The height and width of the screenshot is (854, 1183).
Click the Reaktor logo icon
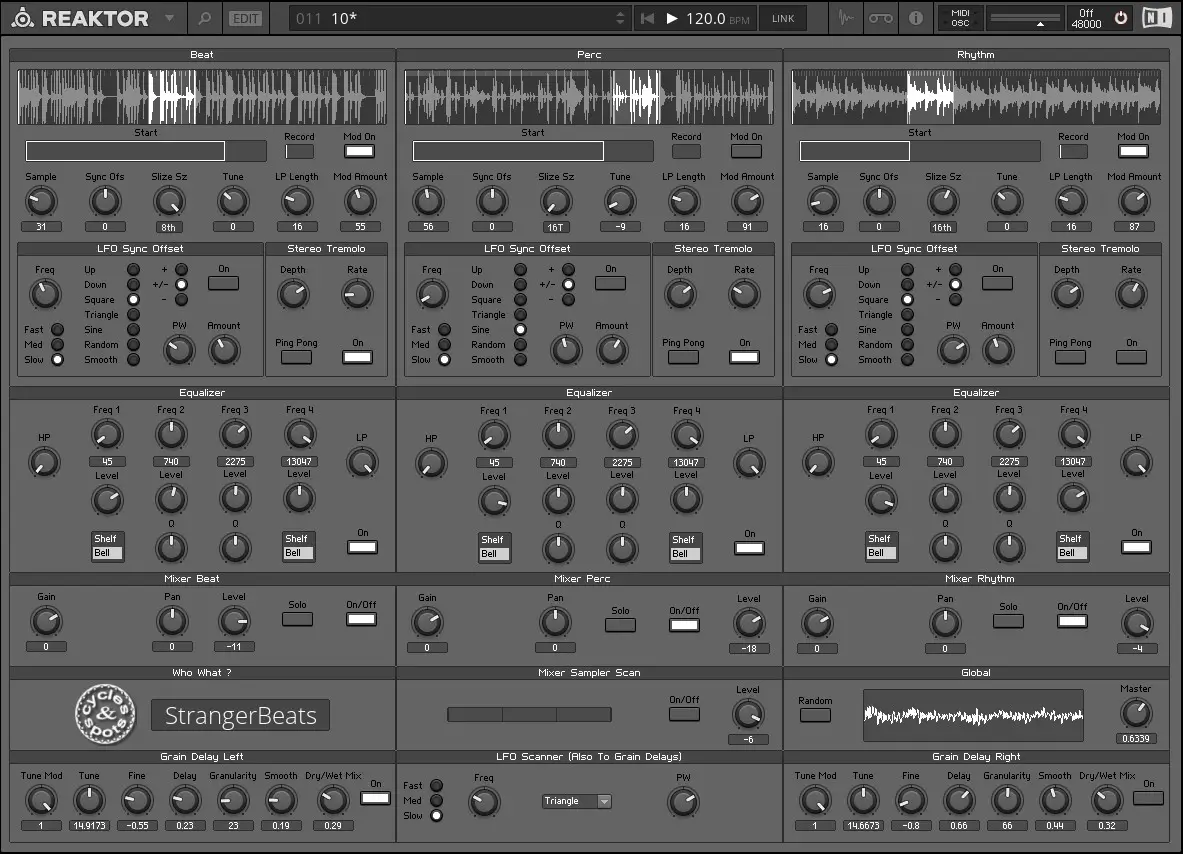[x=23, y=18]
